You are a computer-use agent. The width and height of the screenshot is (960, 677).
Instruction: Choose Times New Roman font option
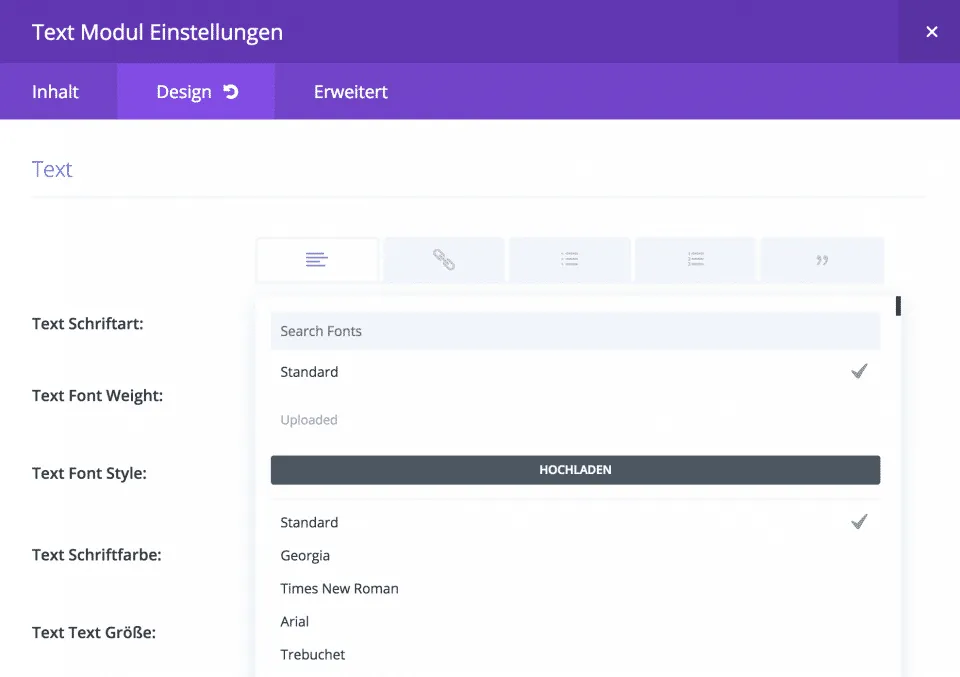[339, 588]
